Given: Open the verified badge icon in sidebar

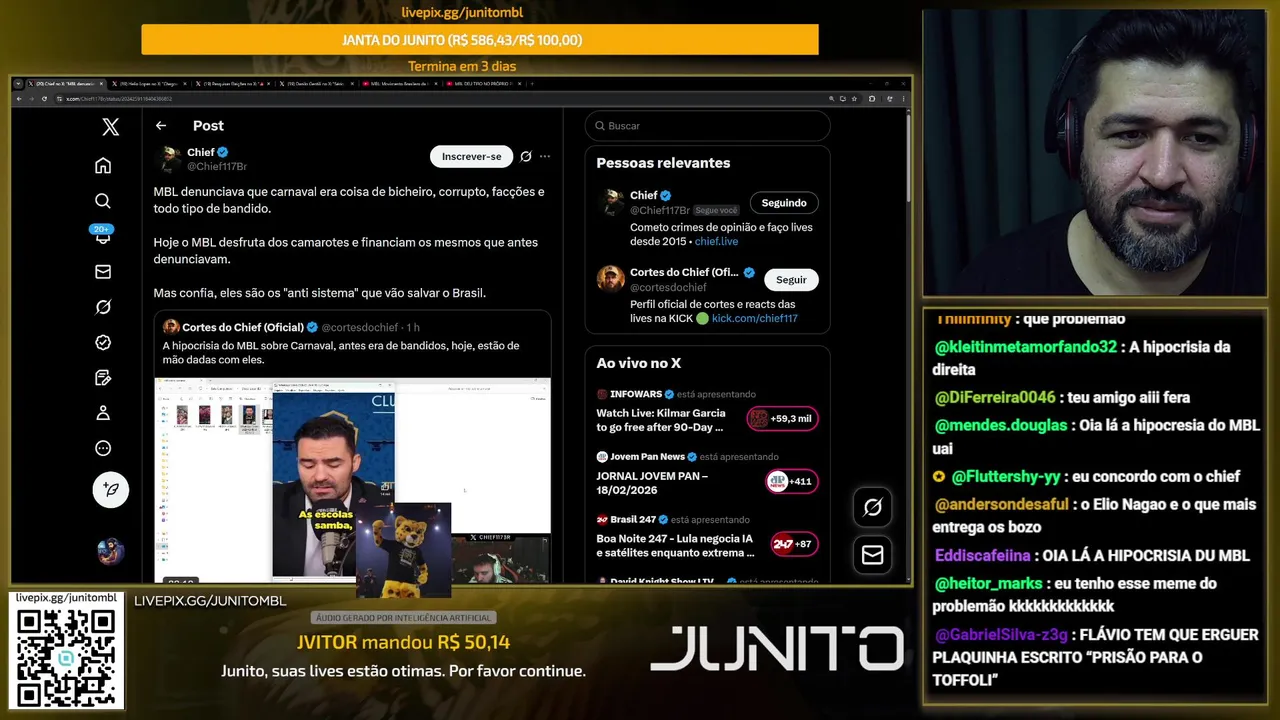Looking at the screenshot, I should coord(103,342).
